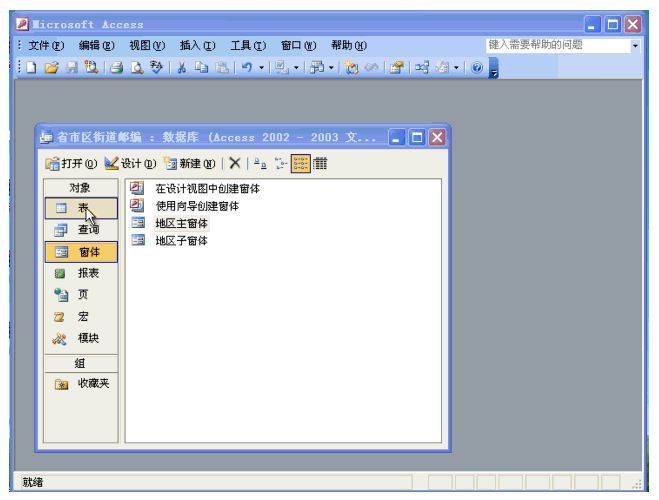Open the 文件 menu
The height and width of the screenshot is (500, 659).
46,45
